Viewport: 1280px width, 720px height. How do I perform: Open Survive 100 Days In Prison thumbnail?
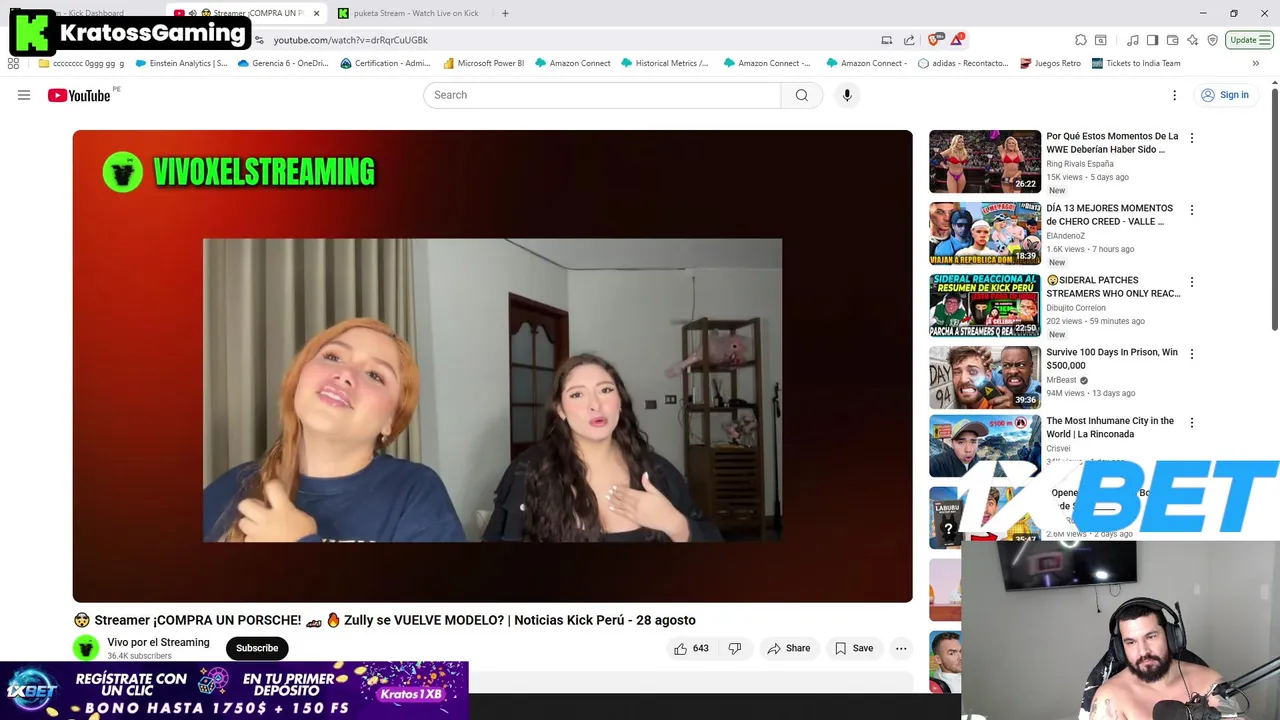pyautogui.click(x=985, y=377)
